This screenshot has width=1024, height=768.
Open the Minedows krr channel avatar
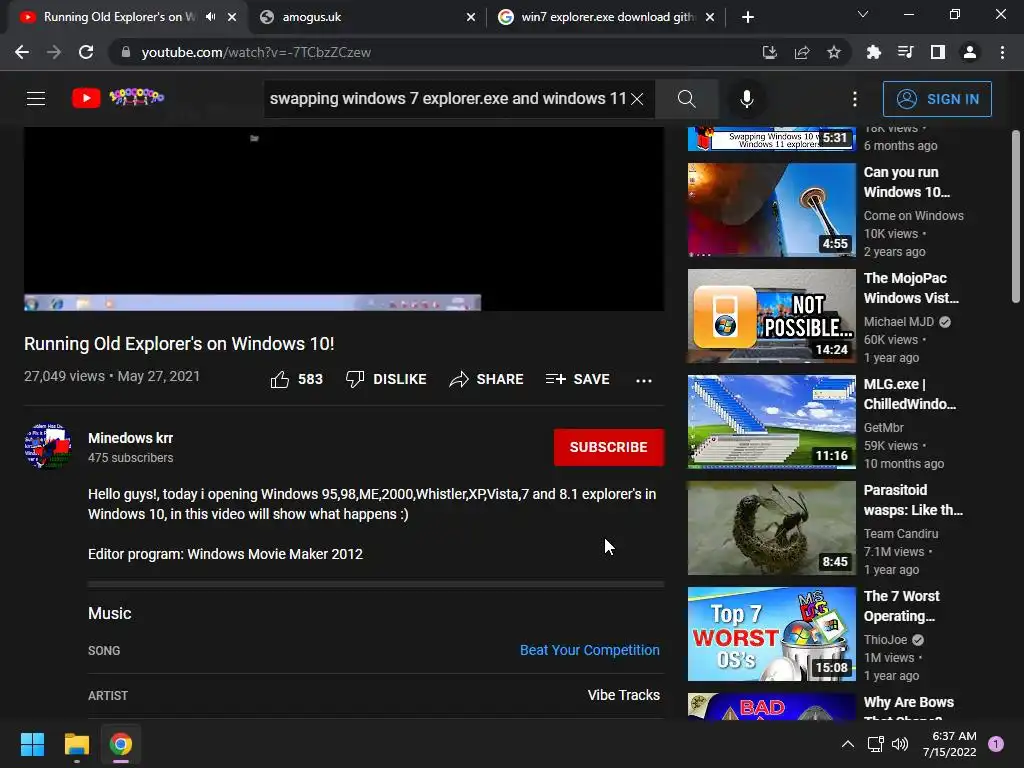tap(48, 446)
